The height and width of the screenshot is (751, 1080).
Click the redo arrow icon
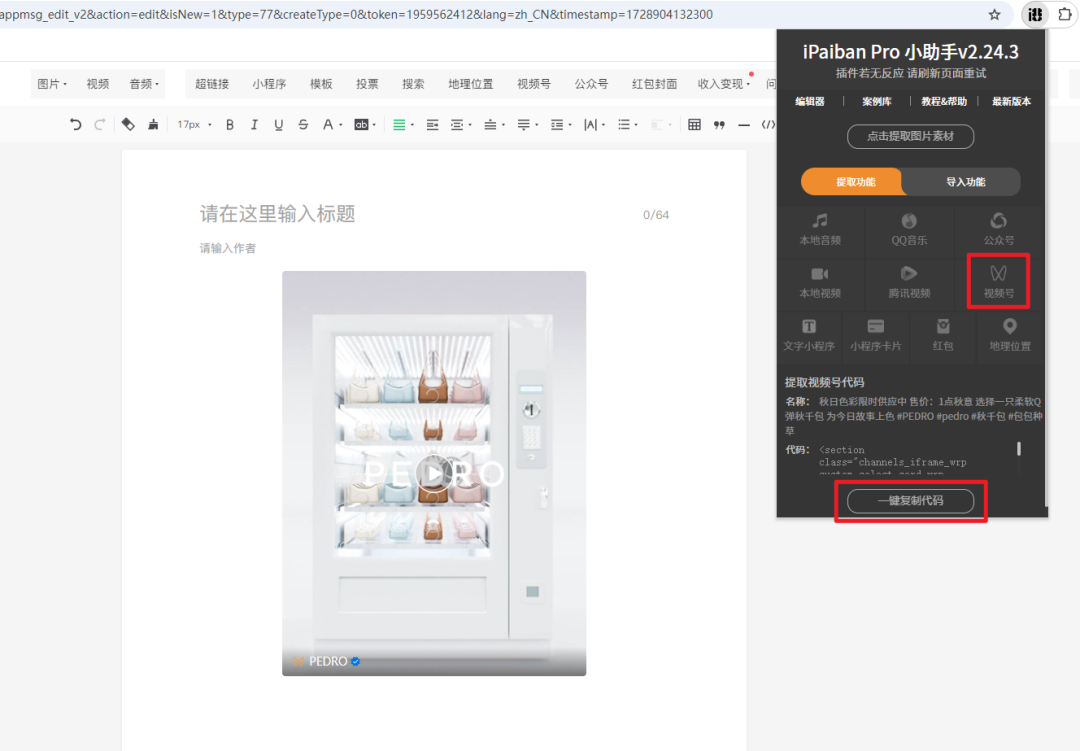(x=100, y=125)
